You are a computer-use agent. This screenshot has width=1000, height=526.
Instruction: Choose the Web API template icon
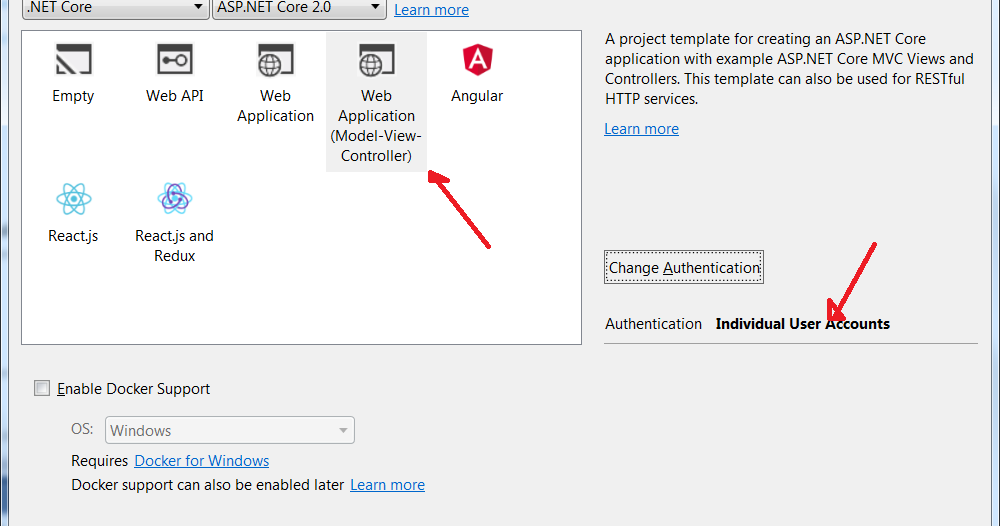(x=175, y=59)
